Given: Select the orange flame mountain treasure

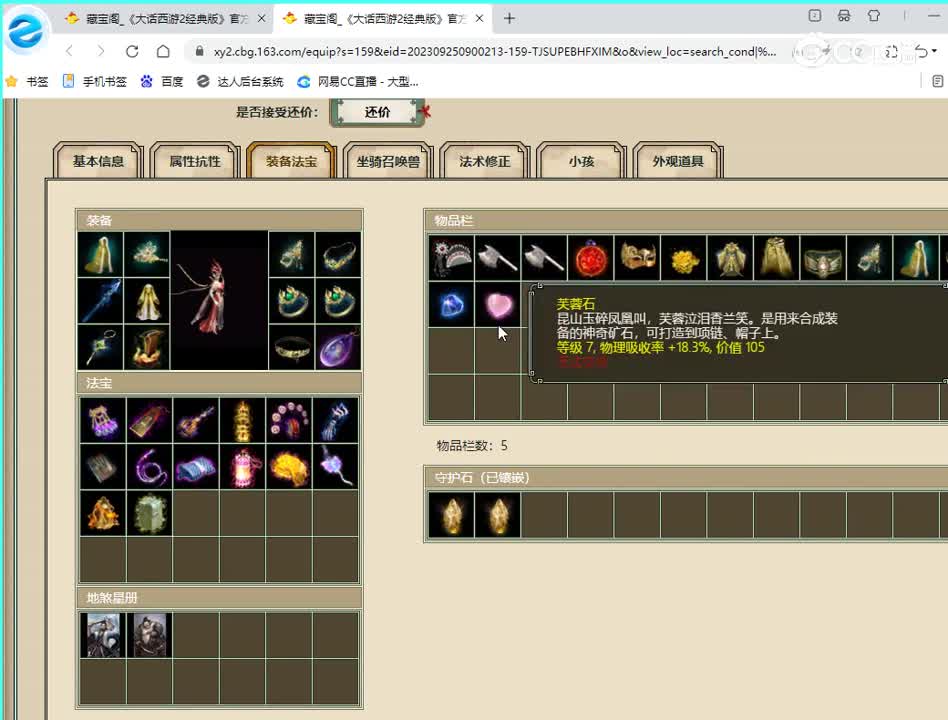Looking at the screenshot, I should coord(103,513).
